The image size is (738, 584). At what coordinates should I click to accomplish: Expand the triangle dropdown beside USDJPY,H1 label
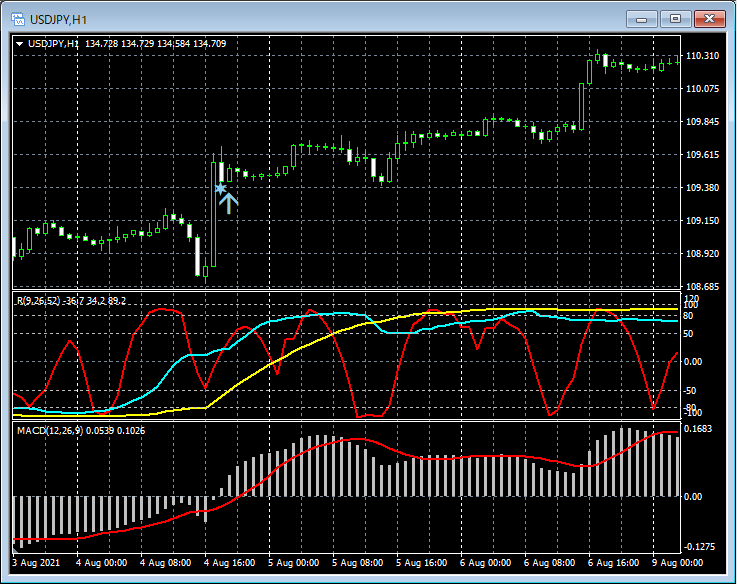point(20,43)
